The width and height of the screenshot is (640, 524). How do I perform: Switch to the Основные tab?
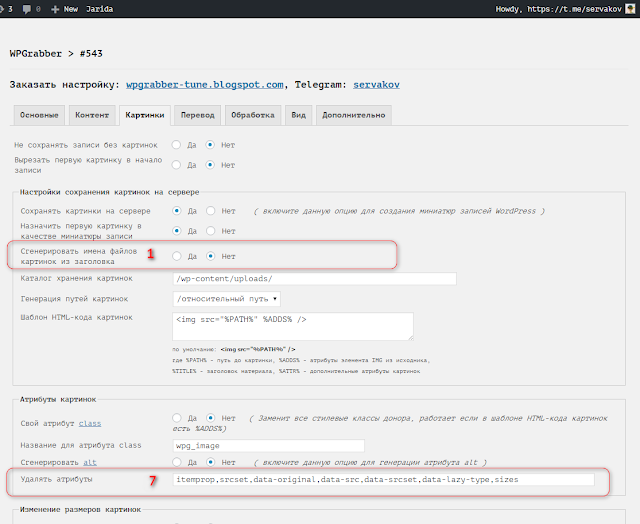39,115
